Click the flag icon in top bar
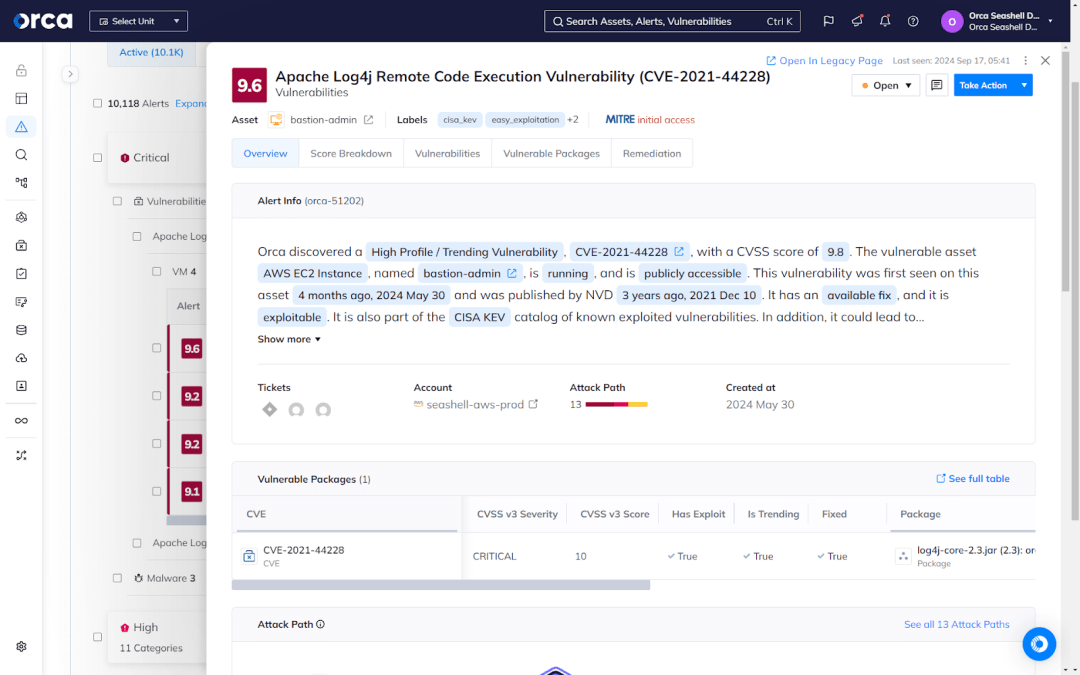Image resolution: width=1080 pixels, height=675 pixels. (829, 21)
